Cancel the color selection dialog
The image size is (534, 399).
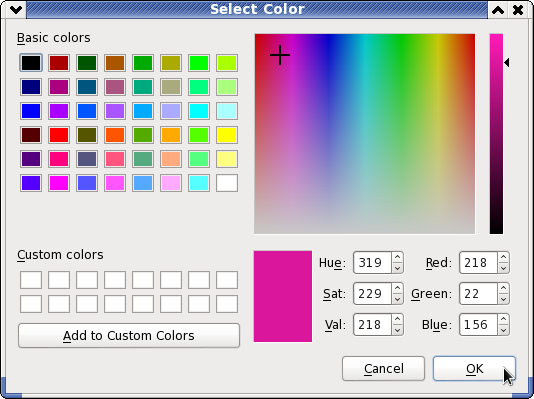click(x=383, y=368)
